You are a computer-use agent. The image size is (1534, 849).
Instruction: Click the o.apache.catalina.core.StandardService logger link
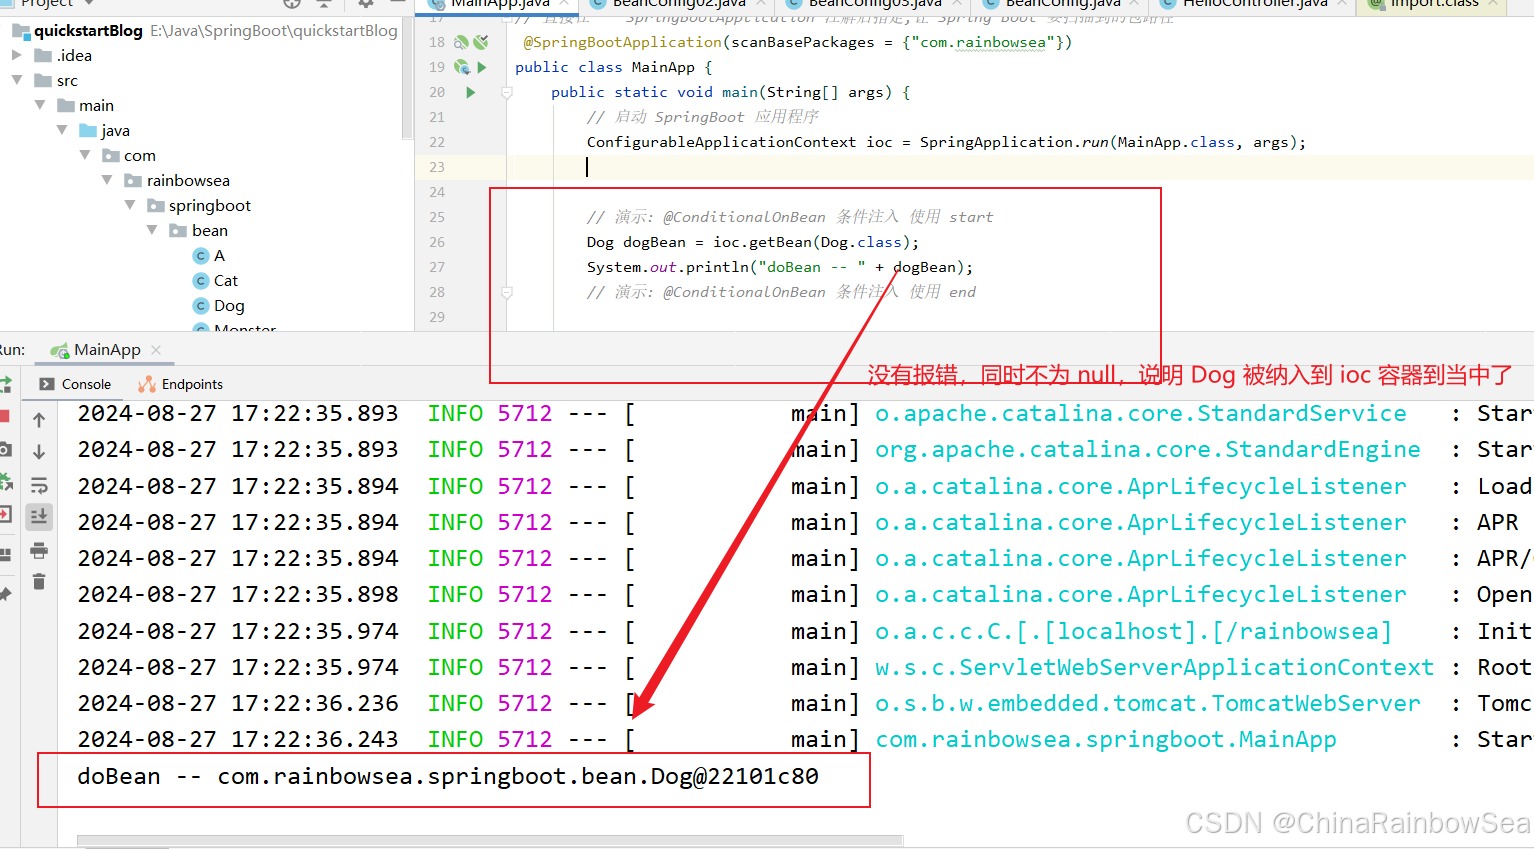pos(1140,413)
